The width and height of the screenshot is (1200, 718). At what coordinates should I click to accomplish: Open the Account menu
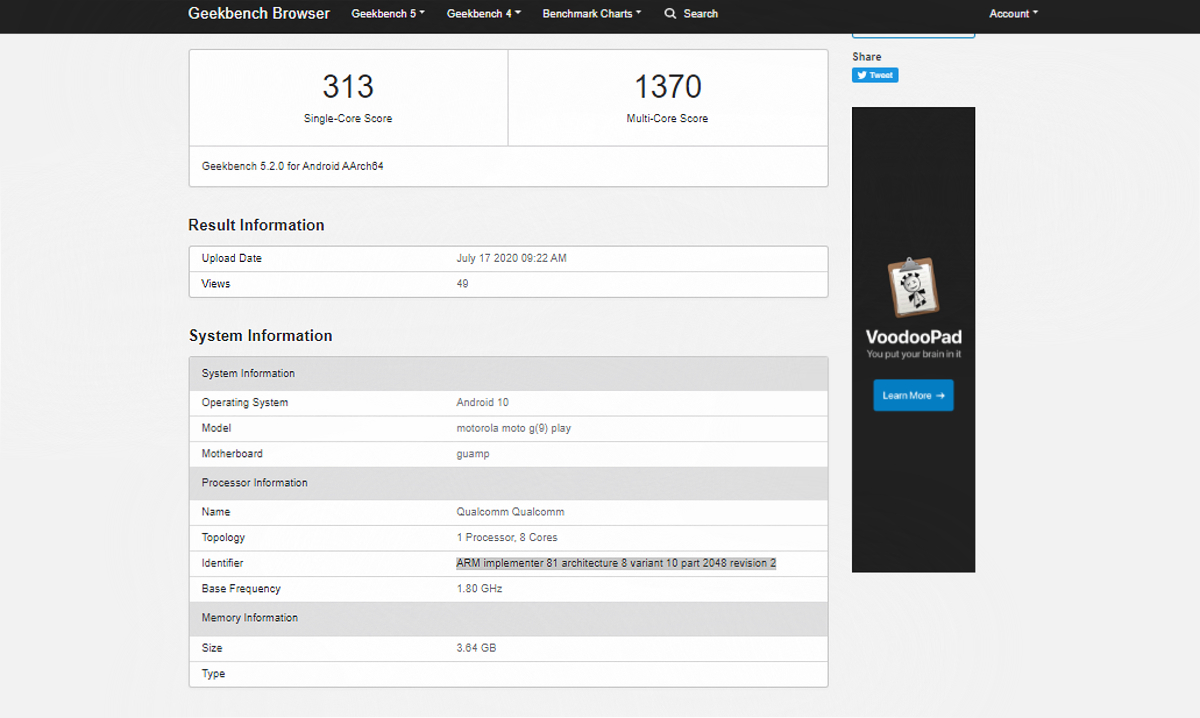point(1013,14)
